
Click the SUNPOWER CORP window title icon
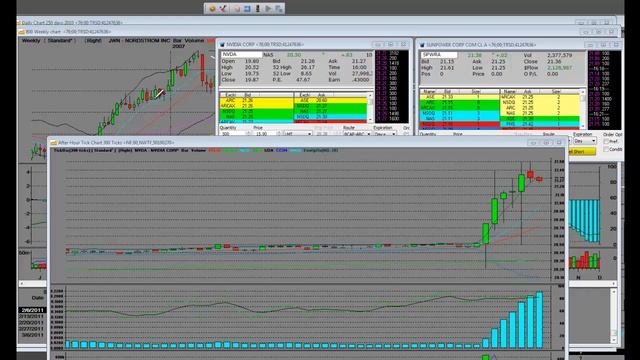coord(422,45)
